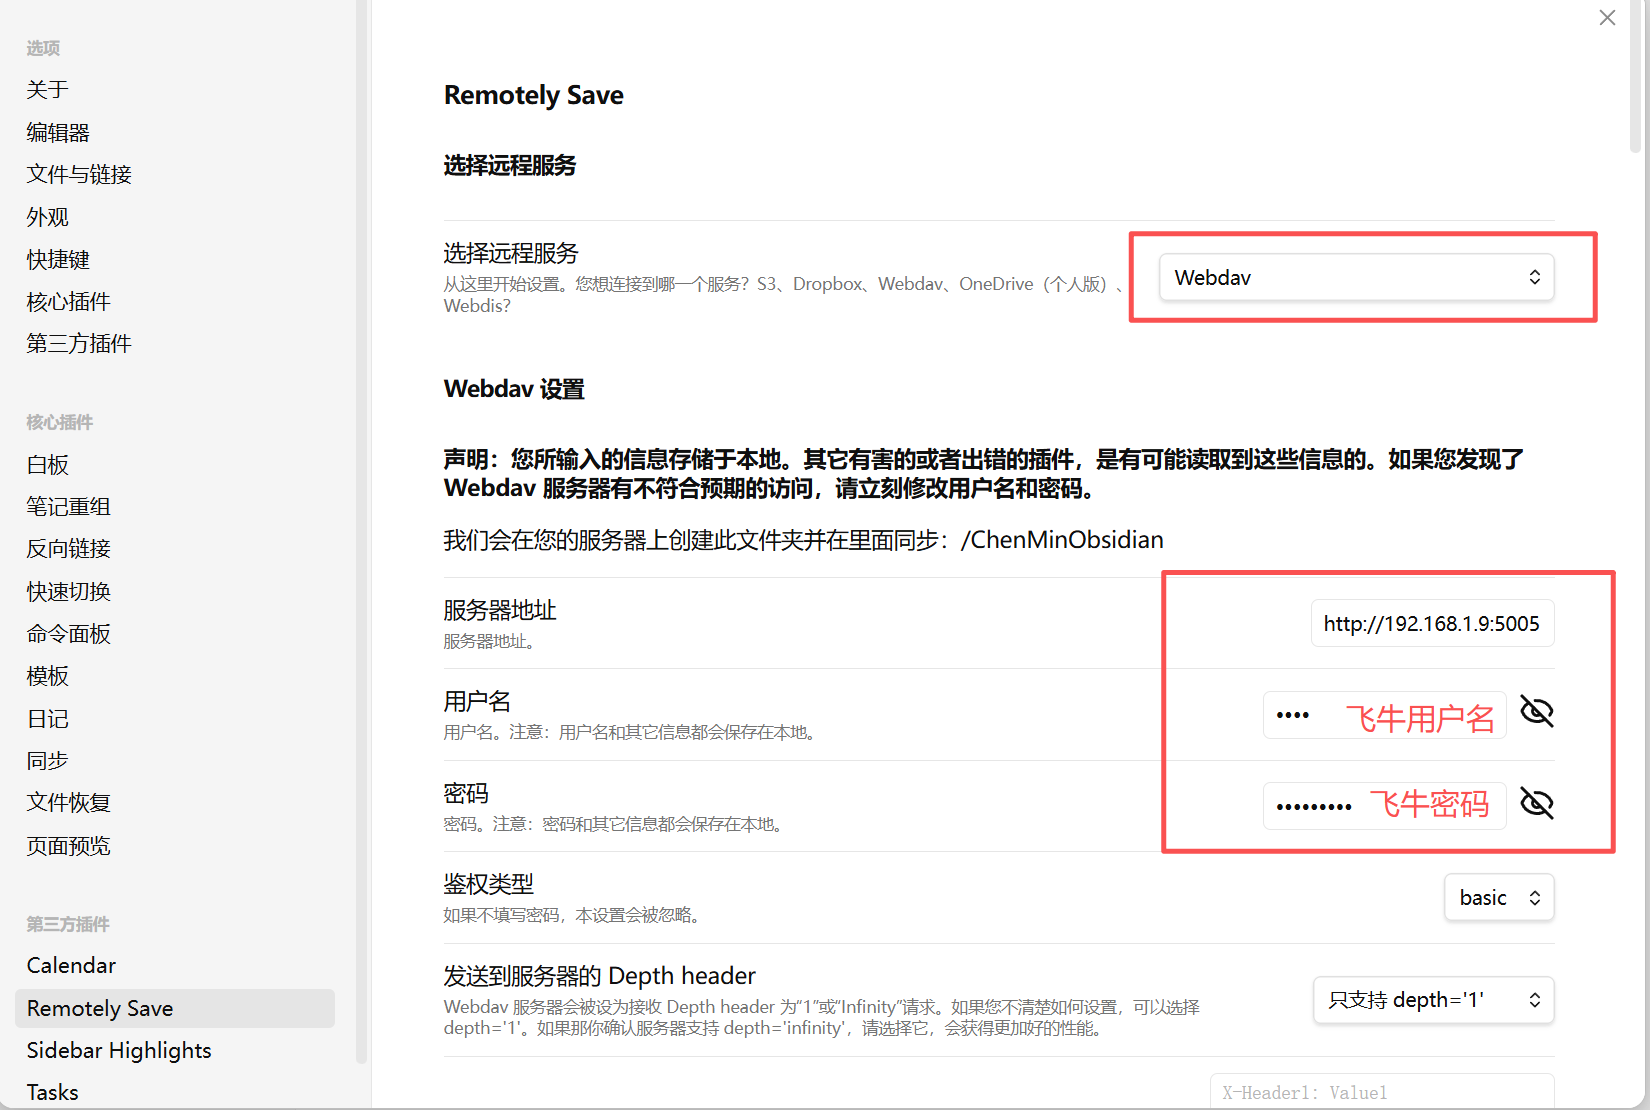The width and height of the screenshot is (1650, 1110).
Task: Click the /ChenMinObsidian folder path text
Action: (1062, 540)
